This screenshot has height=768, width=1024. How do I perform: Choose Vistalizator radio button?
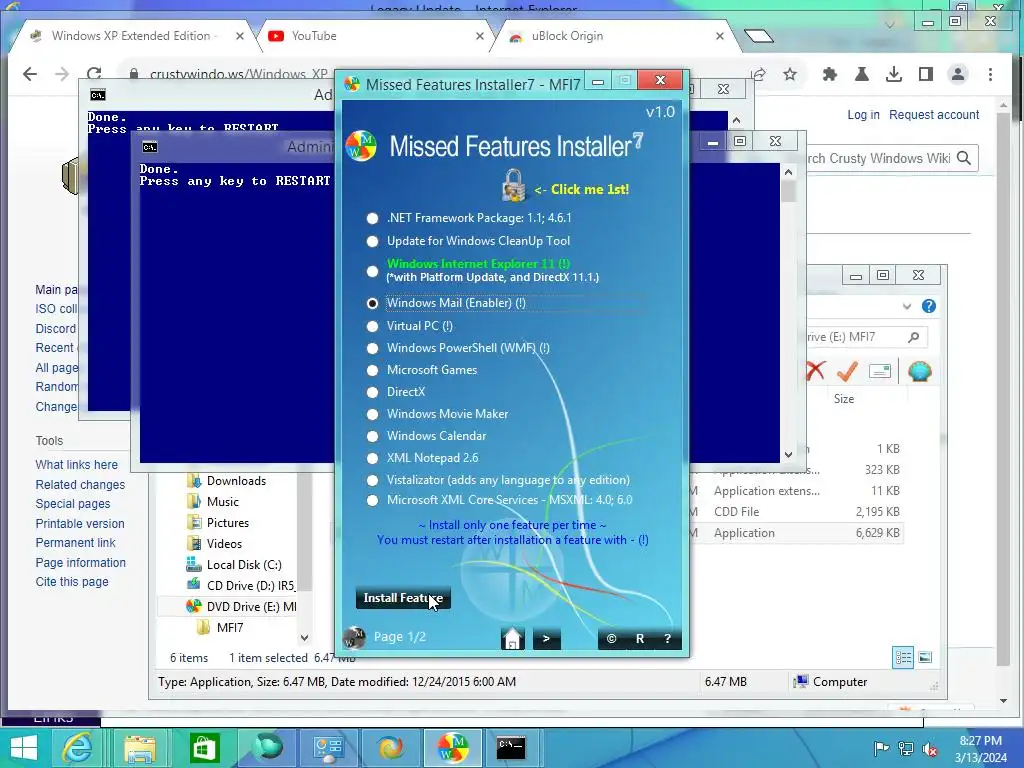click(x=372, y=480)
